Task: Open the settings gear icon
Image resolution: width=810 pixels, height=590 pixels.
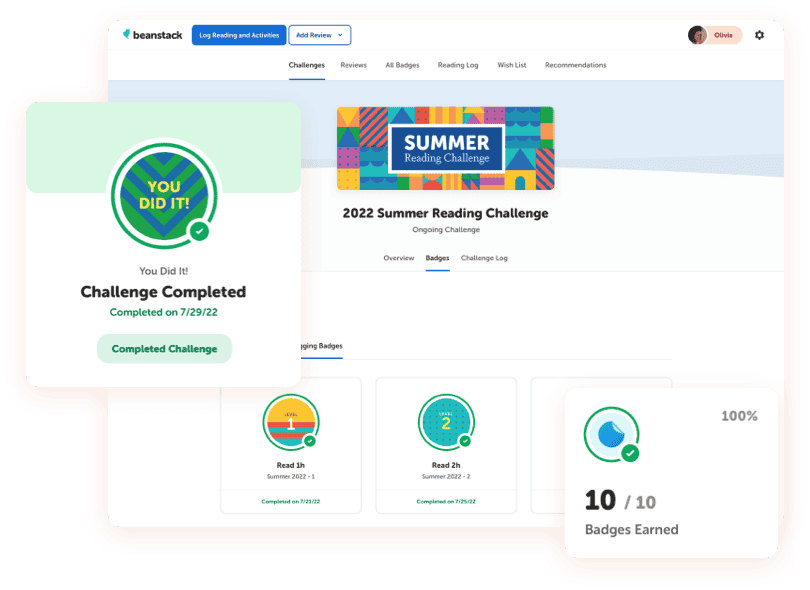Action: 759,35
